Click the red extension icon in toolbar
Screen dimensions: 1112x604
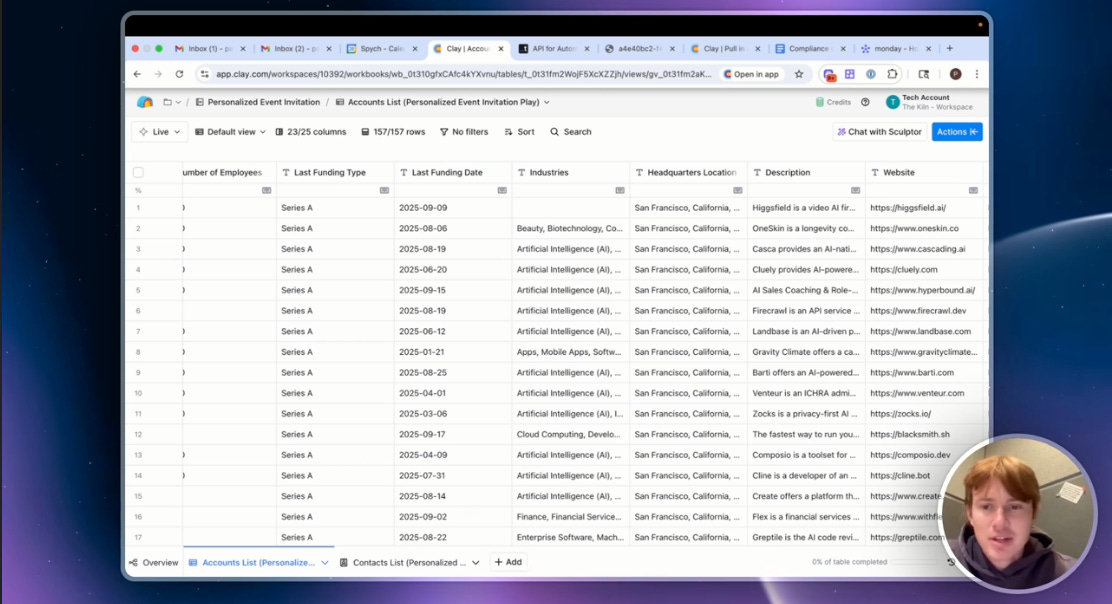point(829,74)
